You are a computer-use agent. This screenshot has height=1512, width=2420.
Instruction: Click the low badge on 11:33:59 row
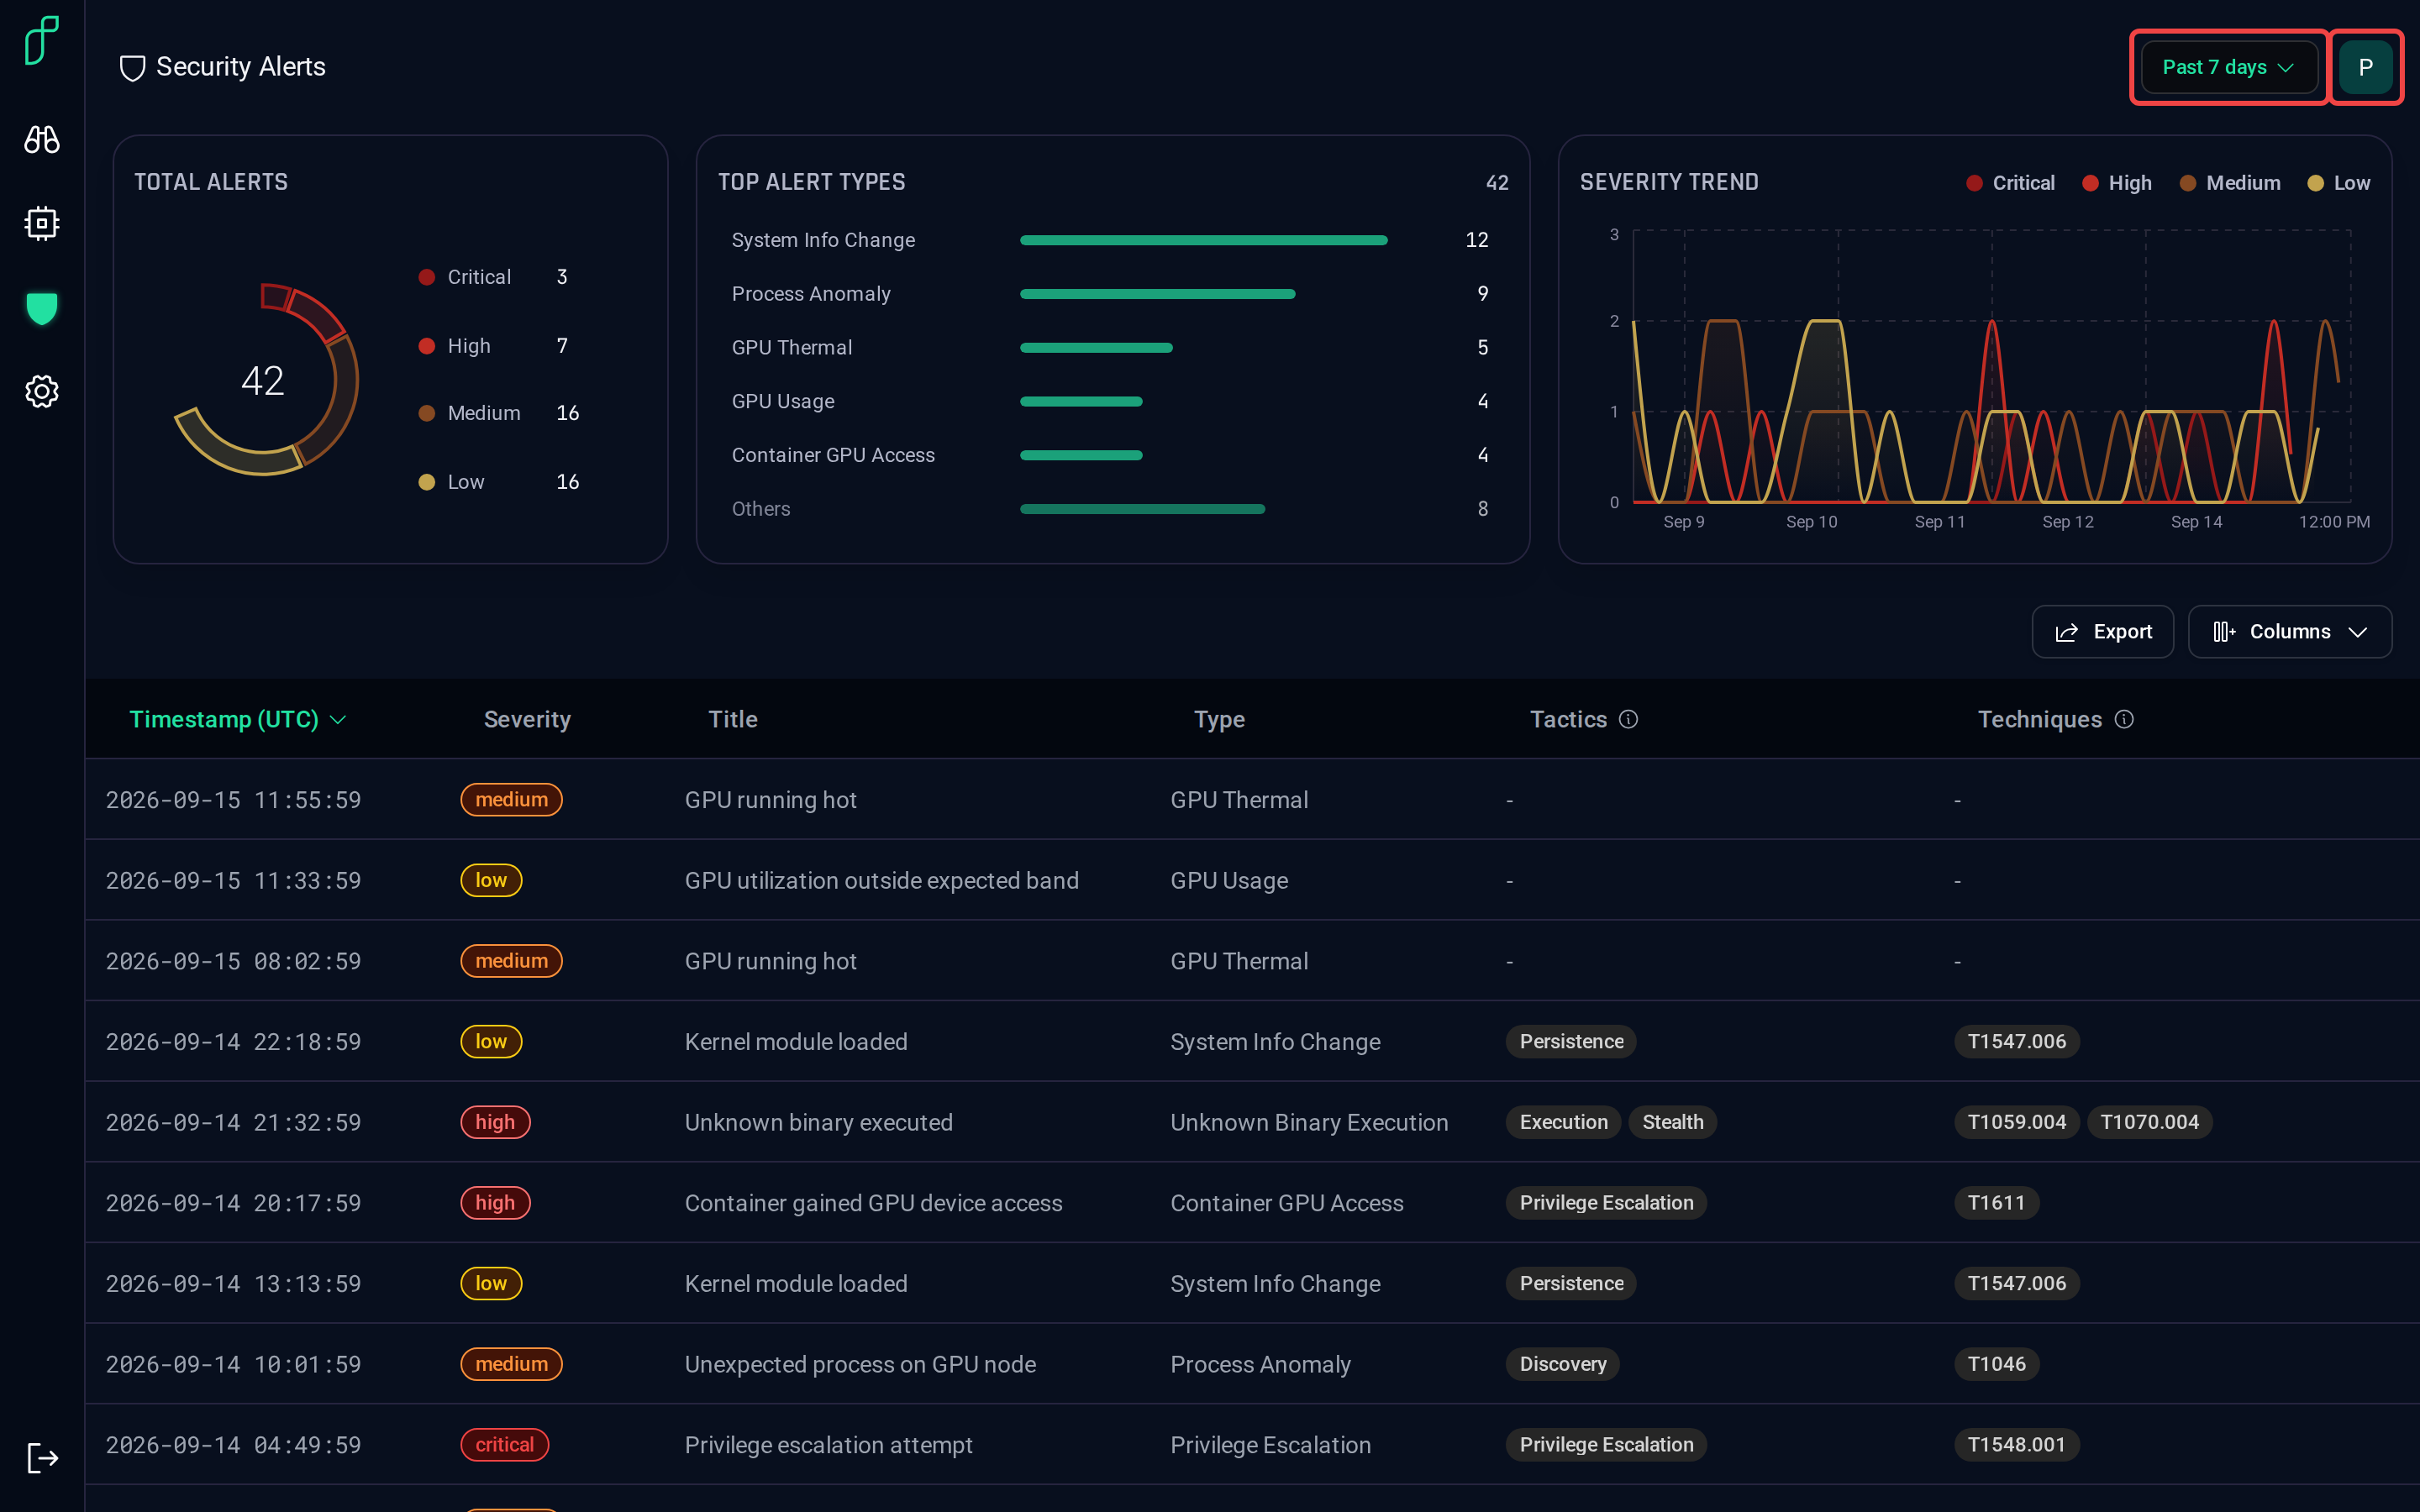point(491,880)
